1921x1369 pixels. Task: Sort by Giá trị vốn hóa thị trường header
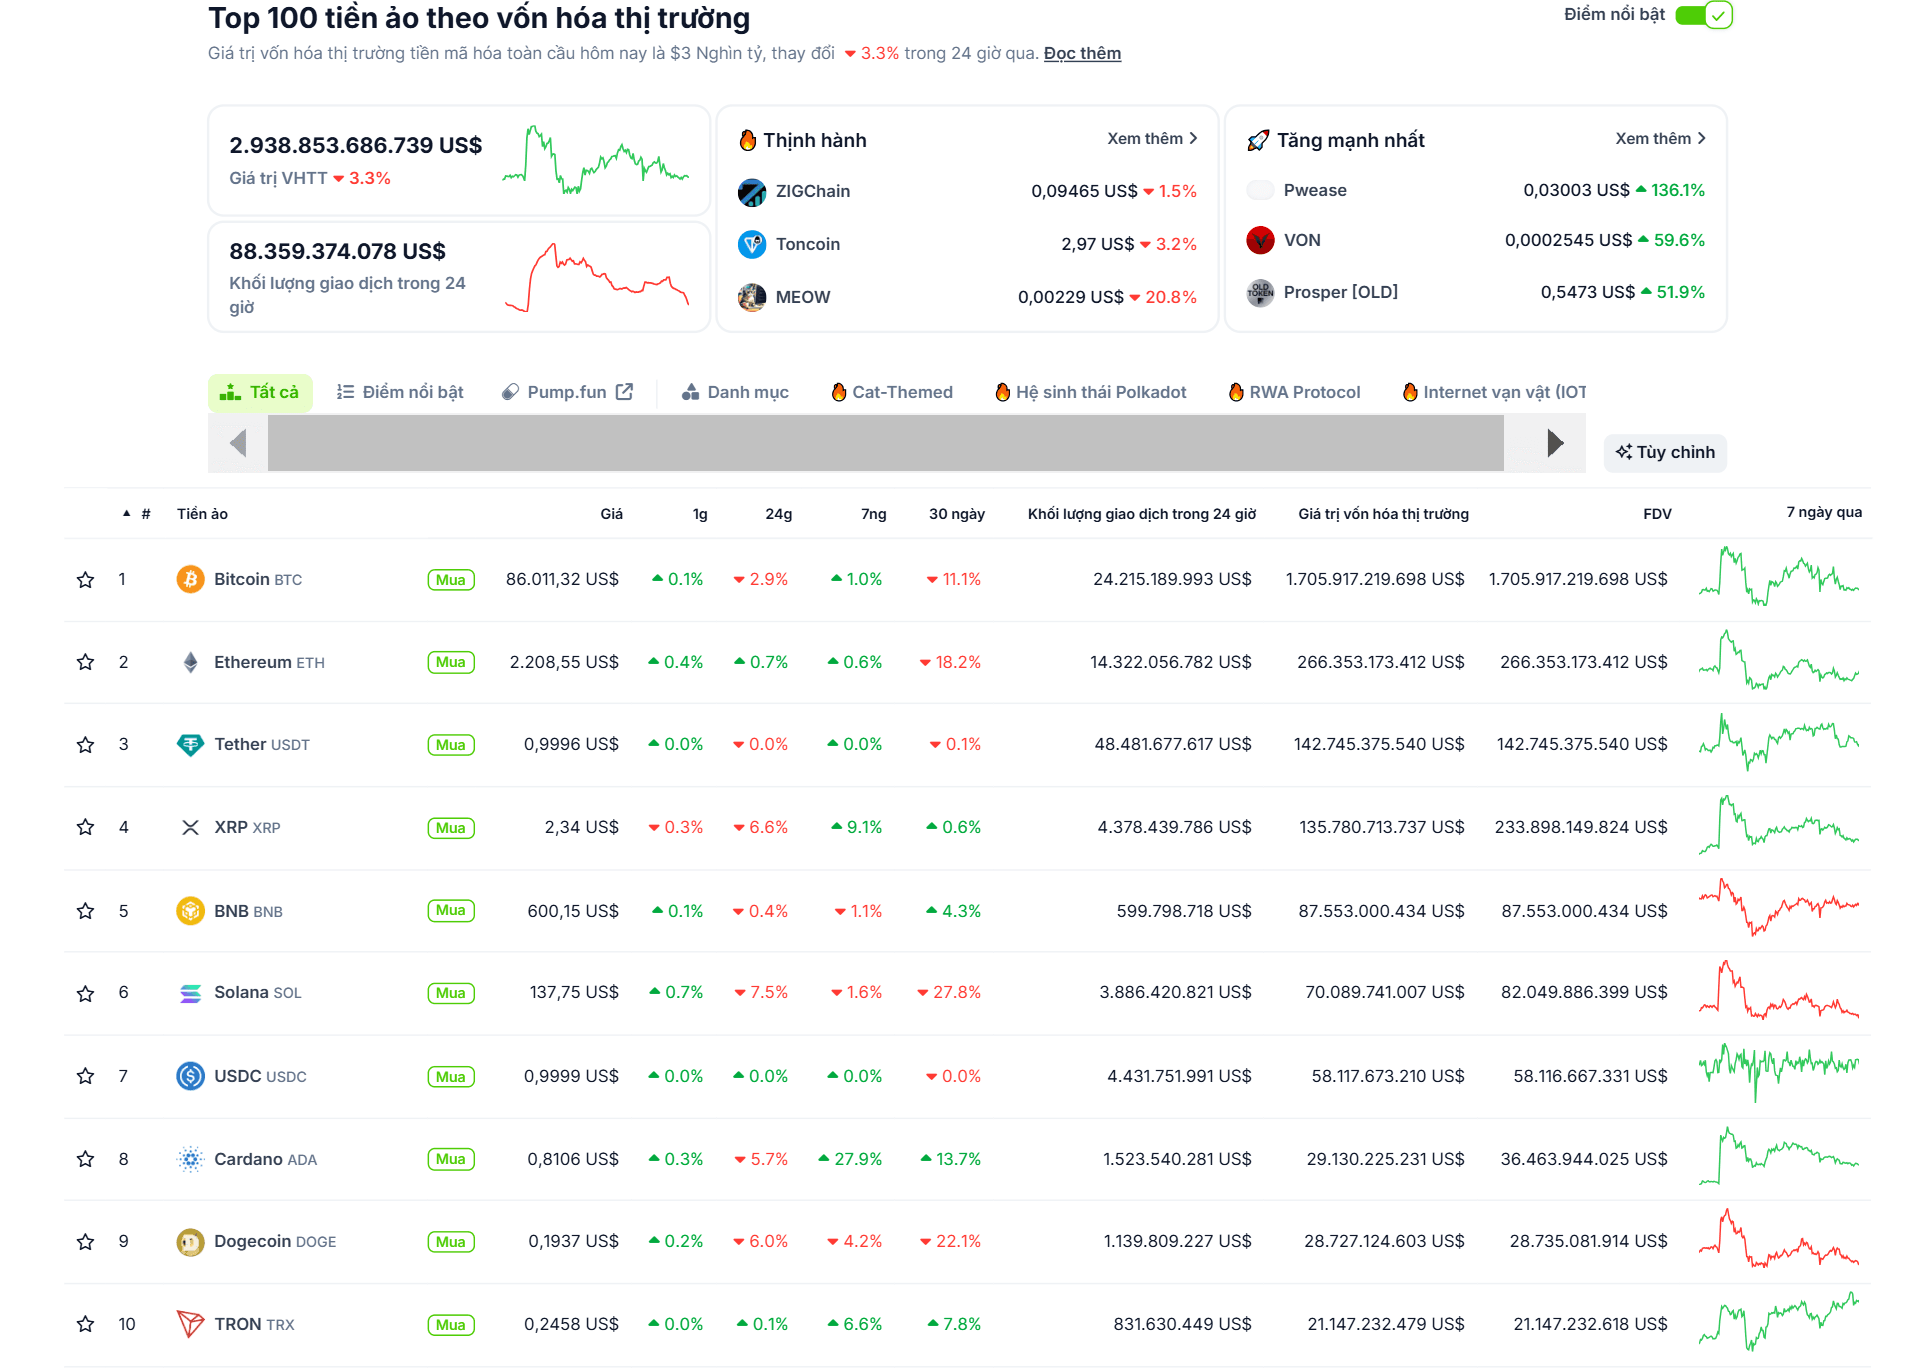point(1383,514)
